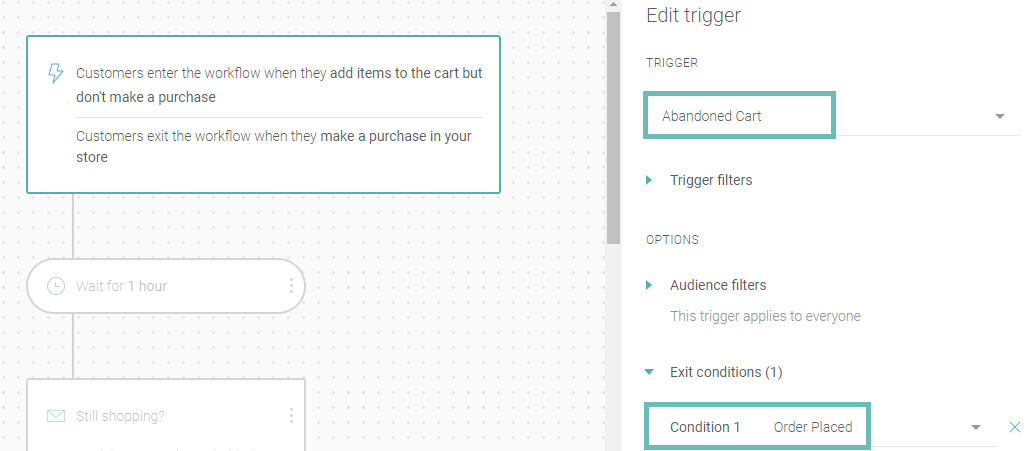The image size is (1036, 451).
Task: Click the Trigger filters label
Action: tap(711, 180)
